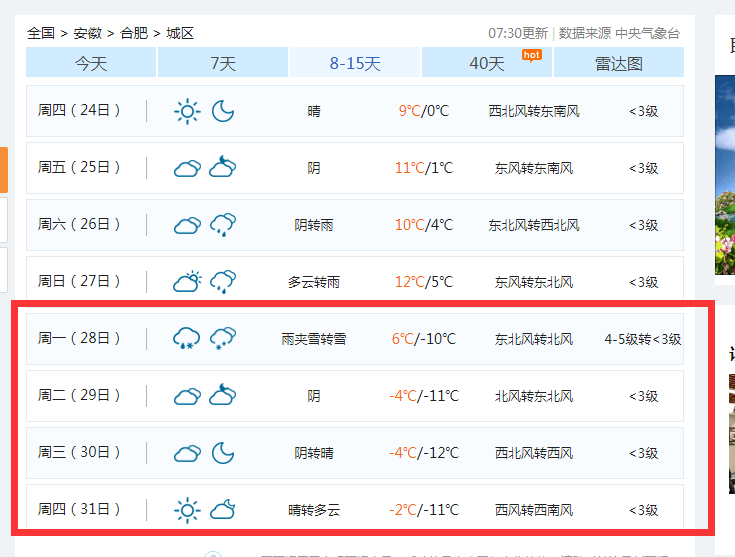Select the 8-15天 forecast tab
735x557 pixels.
tap(355, 62)
